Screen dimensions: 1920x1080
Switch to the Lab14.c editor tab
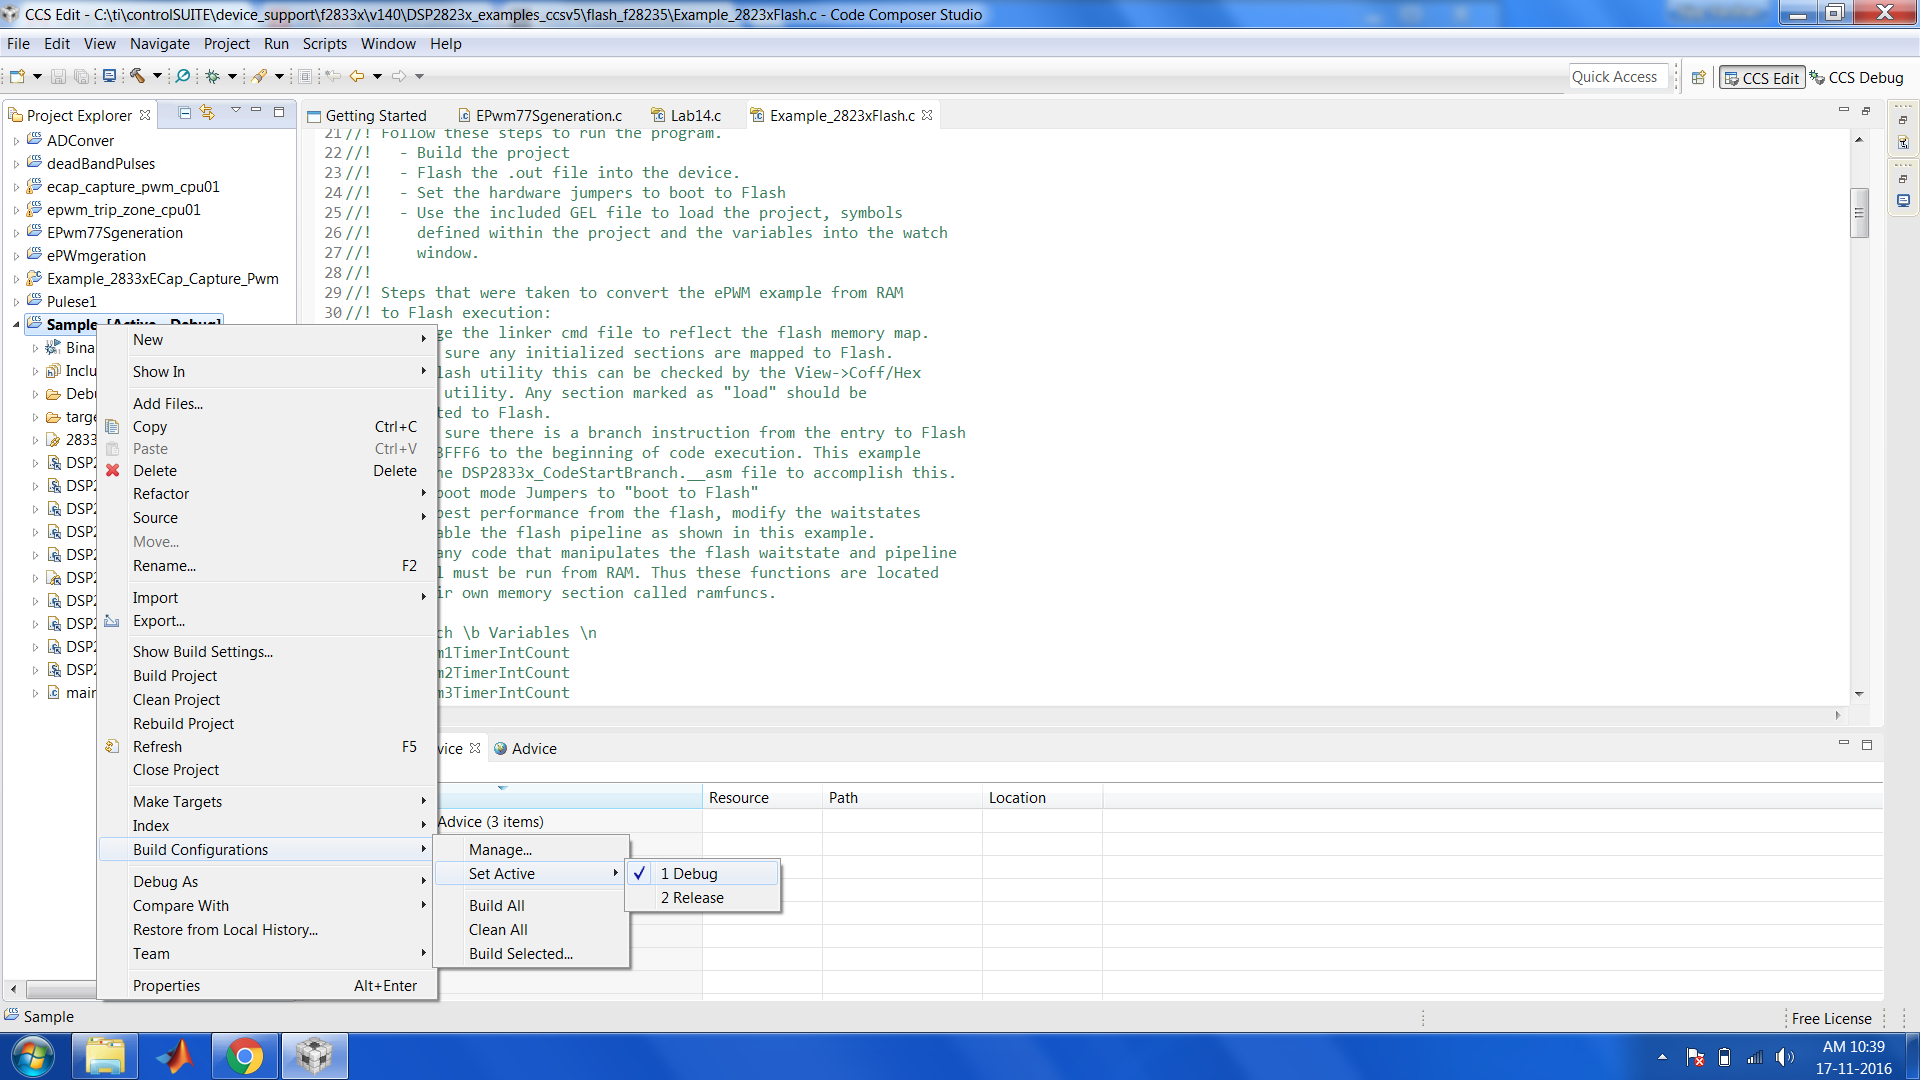tap(695, 115)
